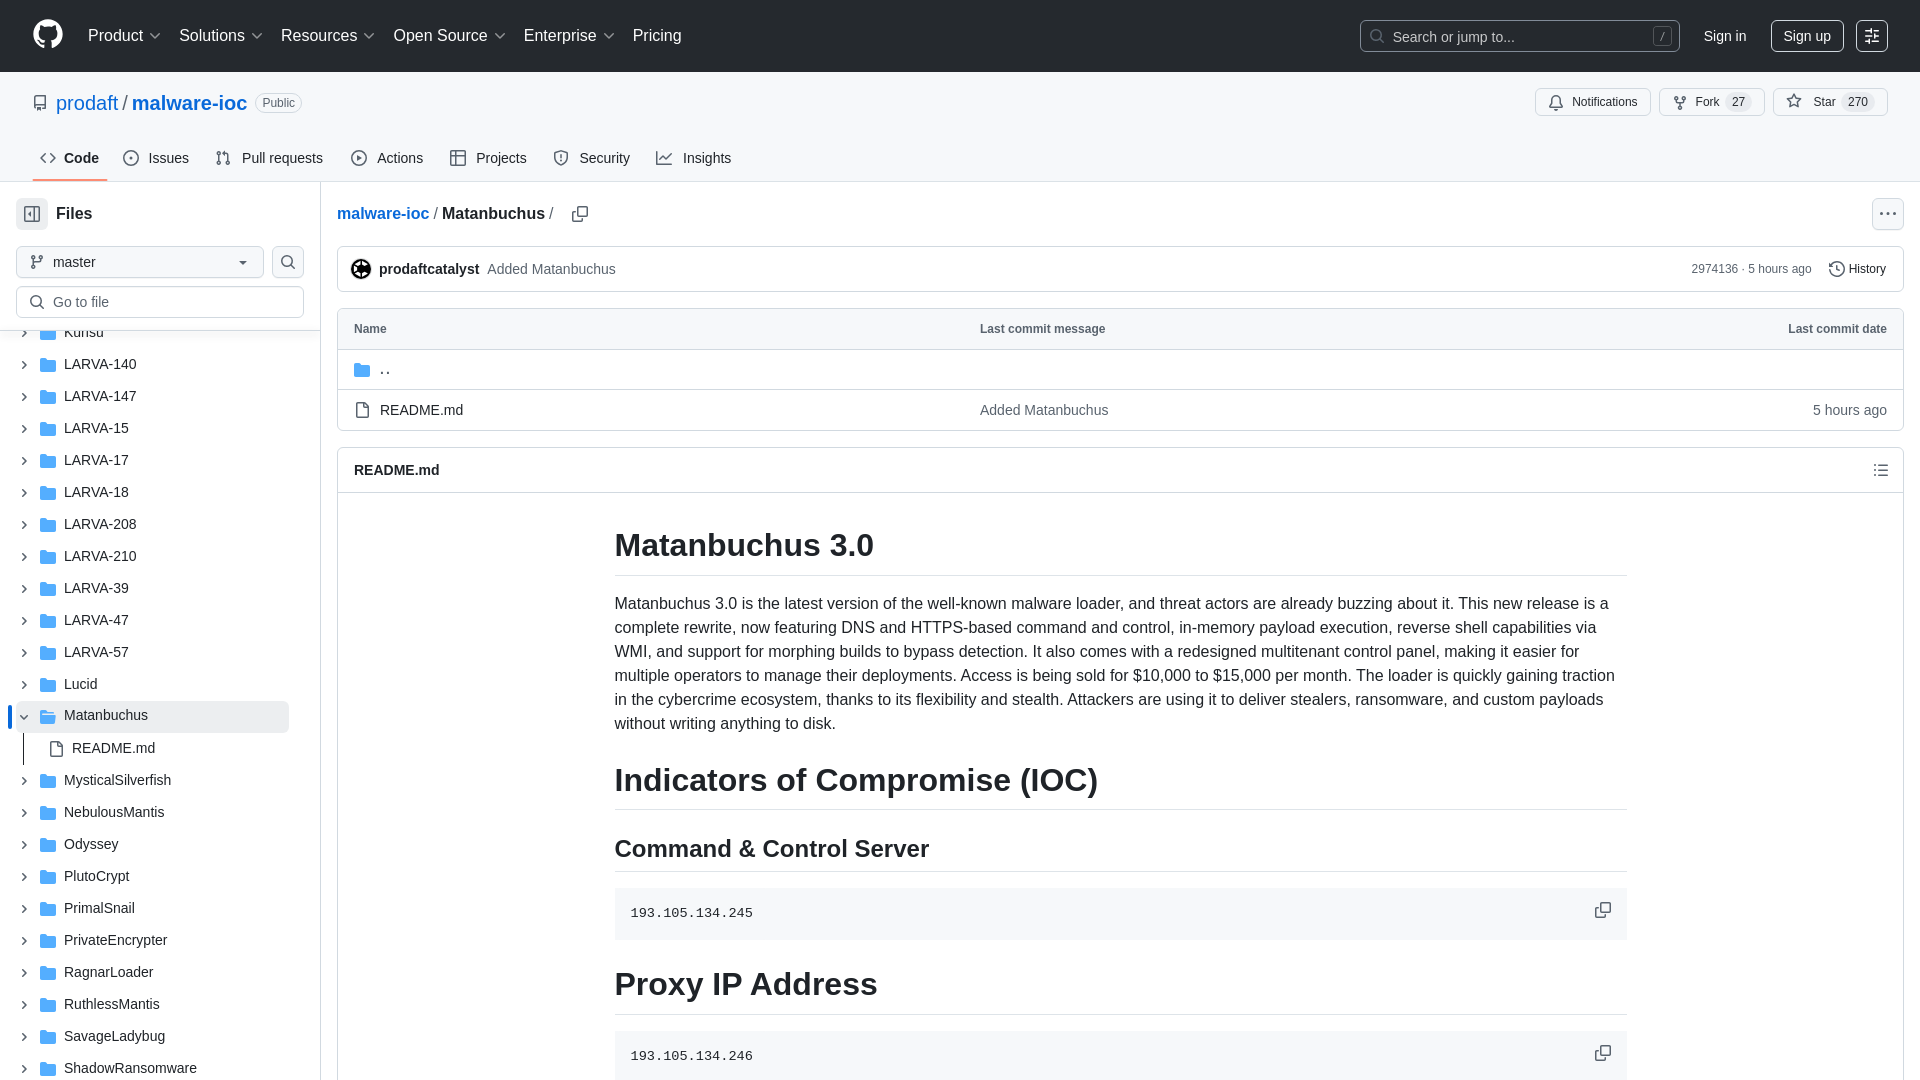Click malware-ioc breadcrumb link
Screen dimensions: 1920x1080
[x=383, y=214]
